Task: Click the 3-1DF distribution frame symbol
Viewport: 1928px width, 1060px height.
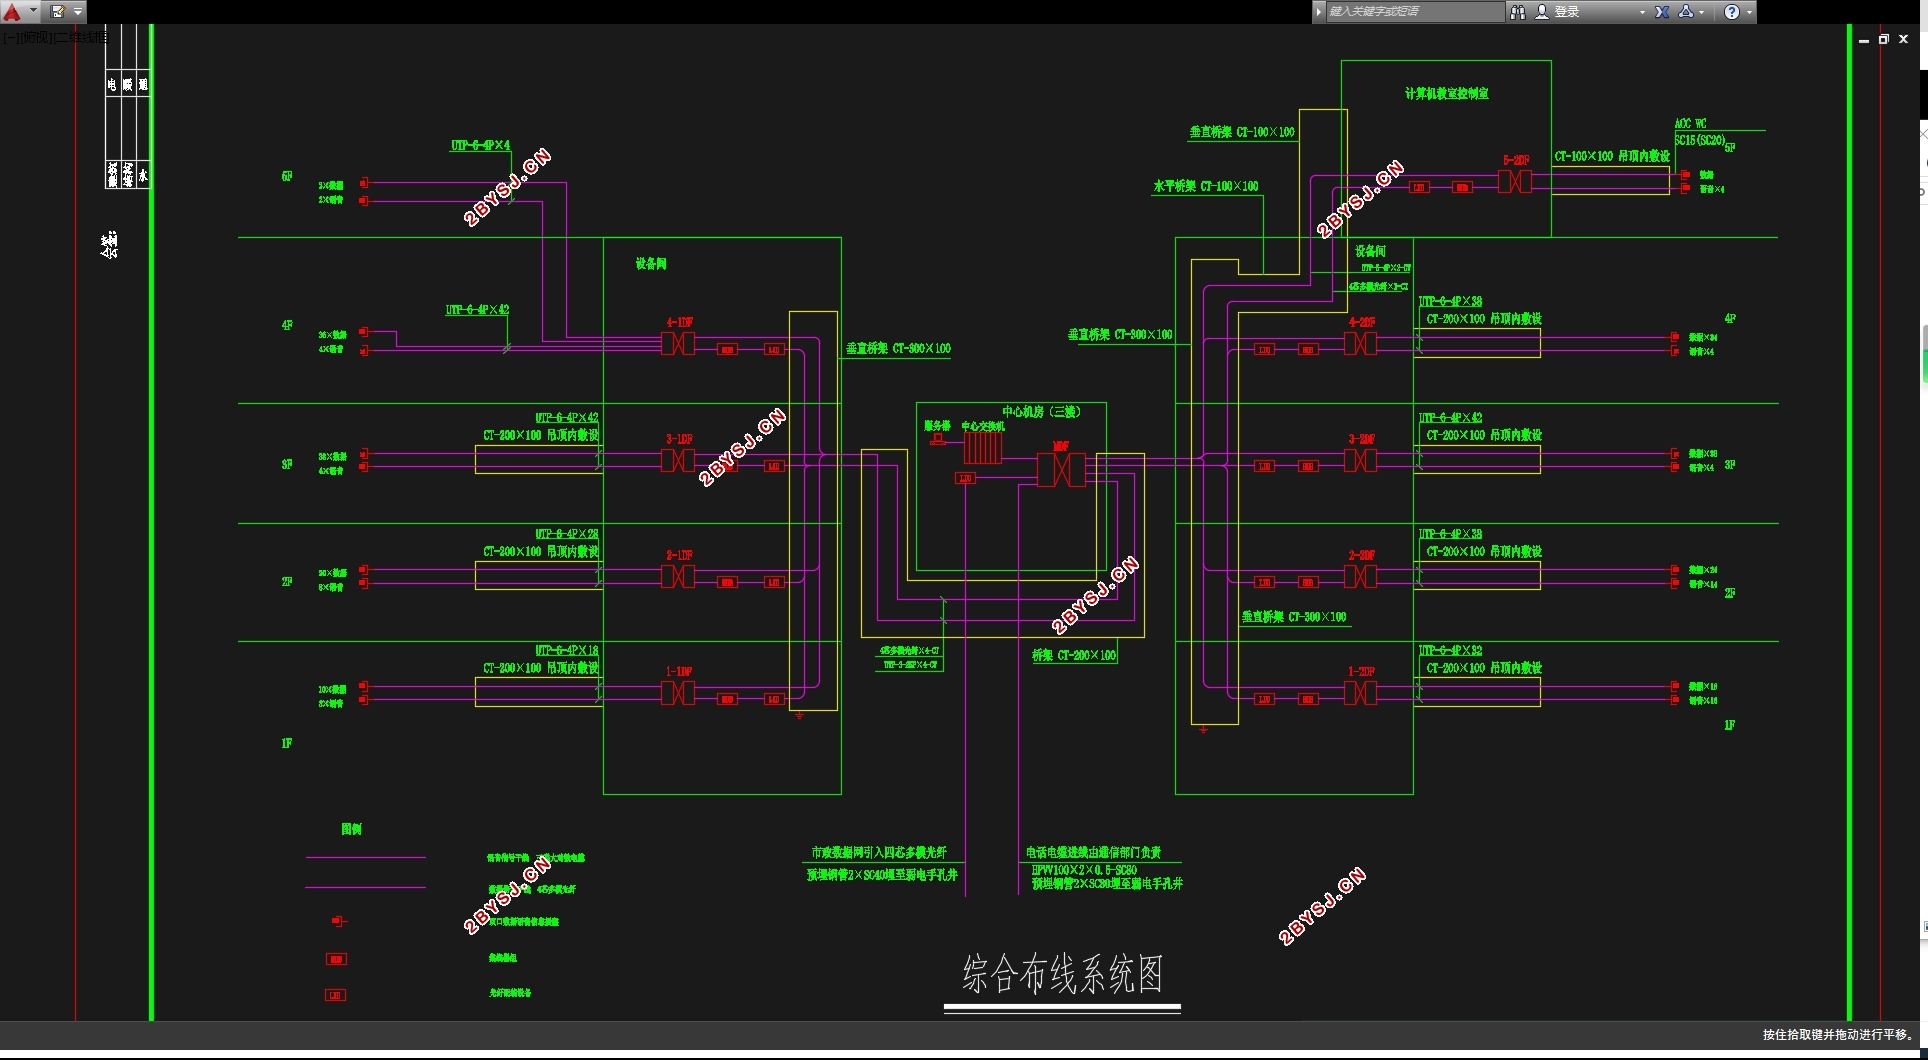Action: [678, 460]
